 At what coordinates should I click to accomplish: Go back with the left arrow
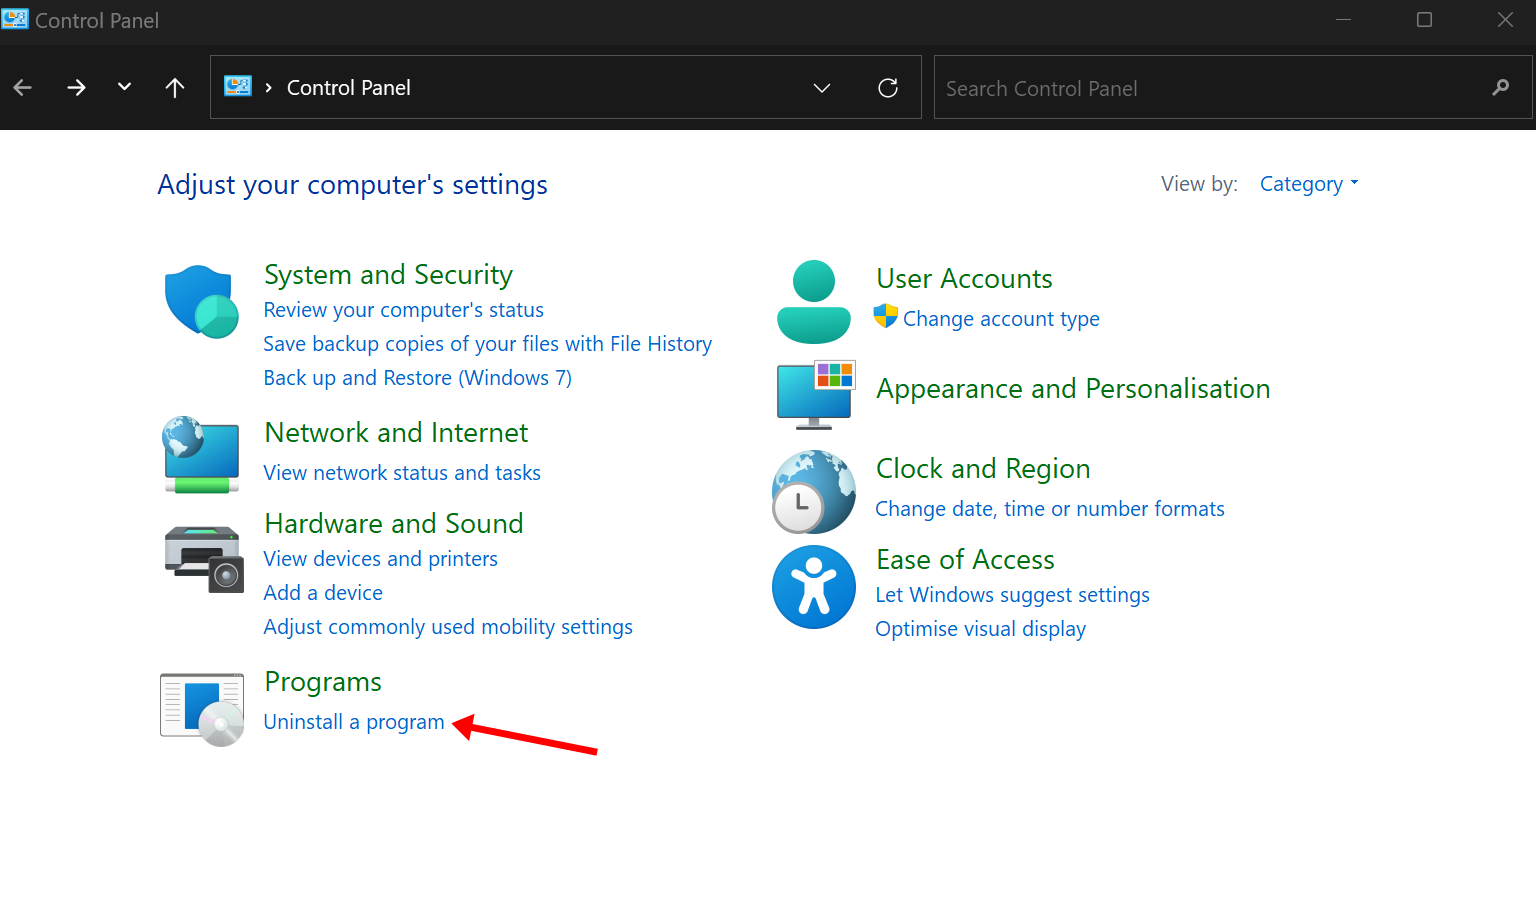[23, 88]
